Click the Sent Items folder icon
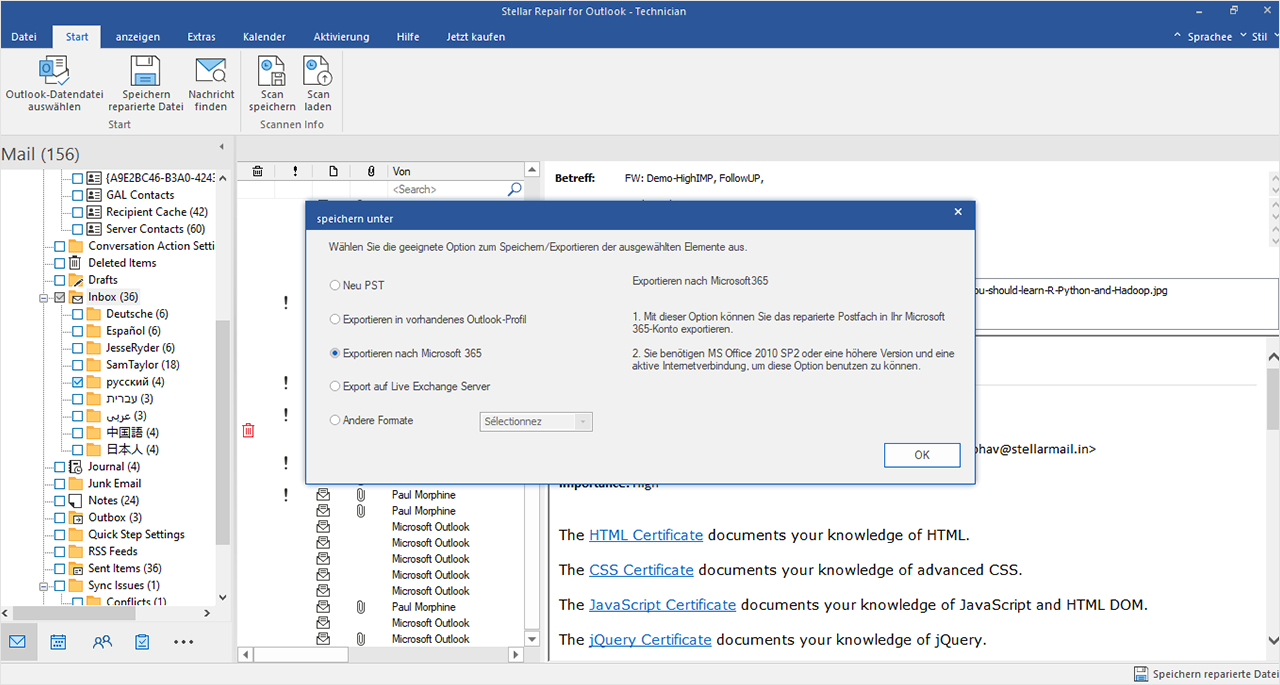Viewport: 1280px width, 685px height. pyautogui.click(x=77, y=569)
